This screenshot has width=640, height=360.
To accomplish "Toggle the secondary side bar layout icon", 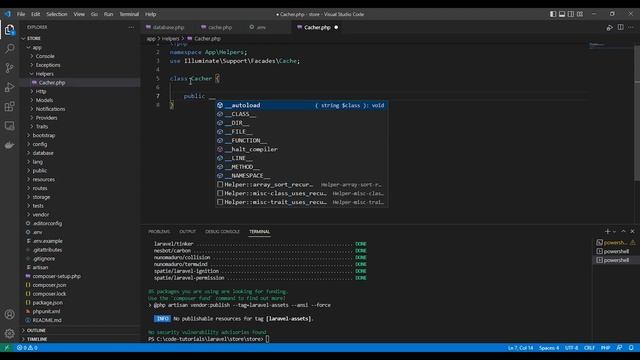I will tap(571, 14).
